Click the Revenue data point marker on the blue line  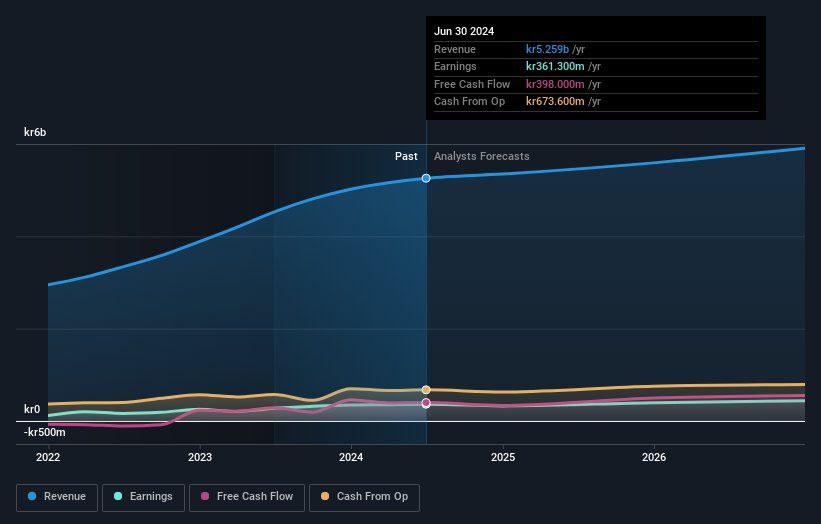click(x=426, y=179)
